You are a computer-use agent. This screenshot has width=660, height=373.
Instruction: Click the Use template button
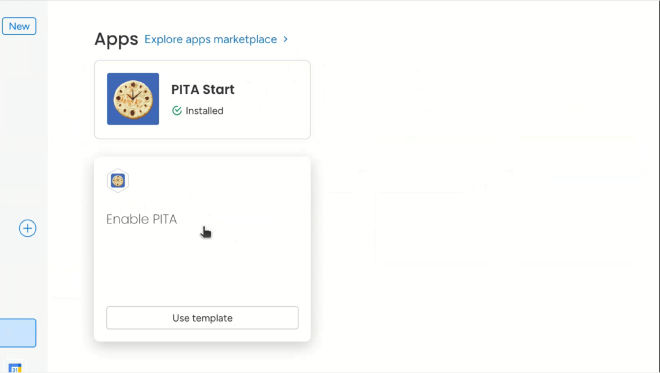(x=202, y=318)
